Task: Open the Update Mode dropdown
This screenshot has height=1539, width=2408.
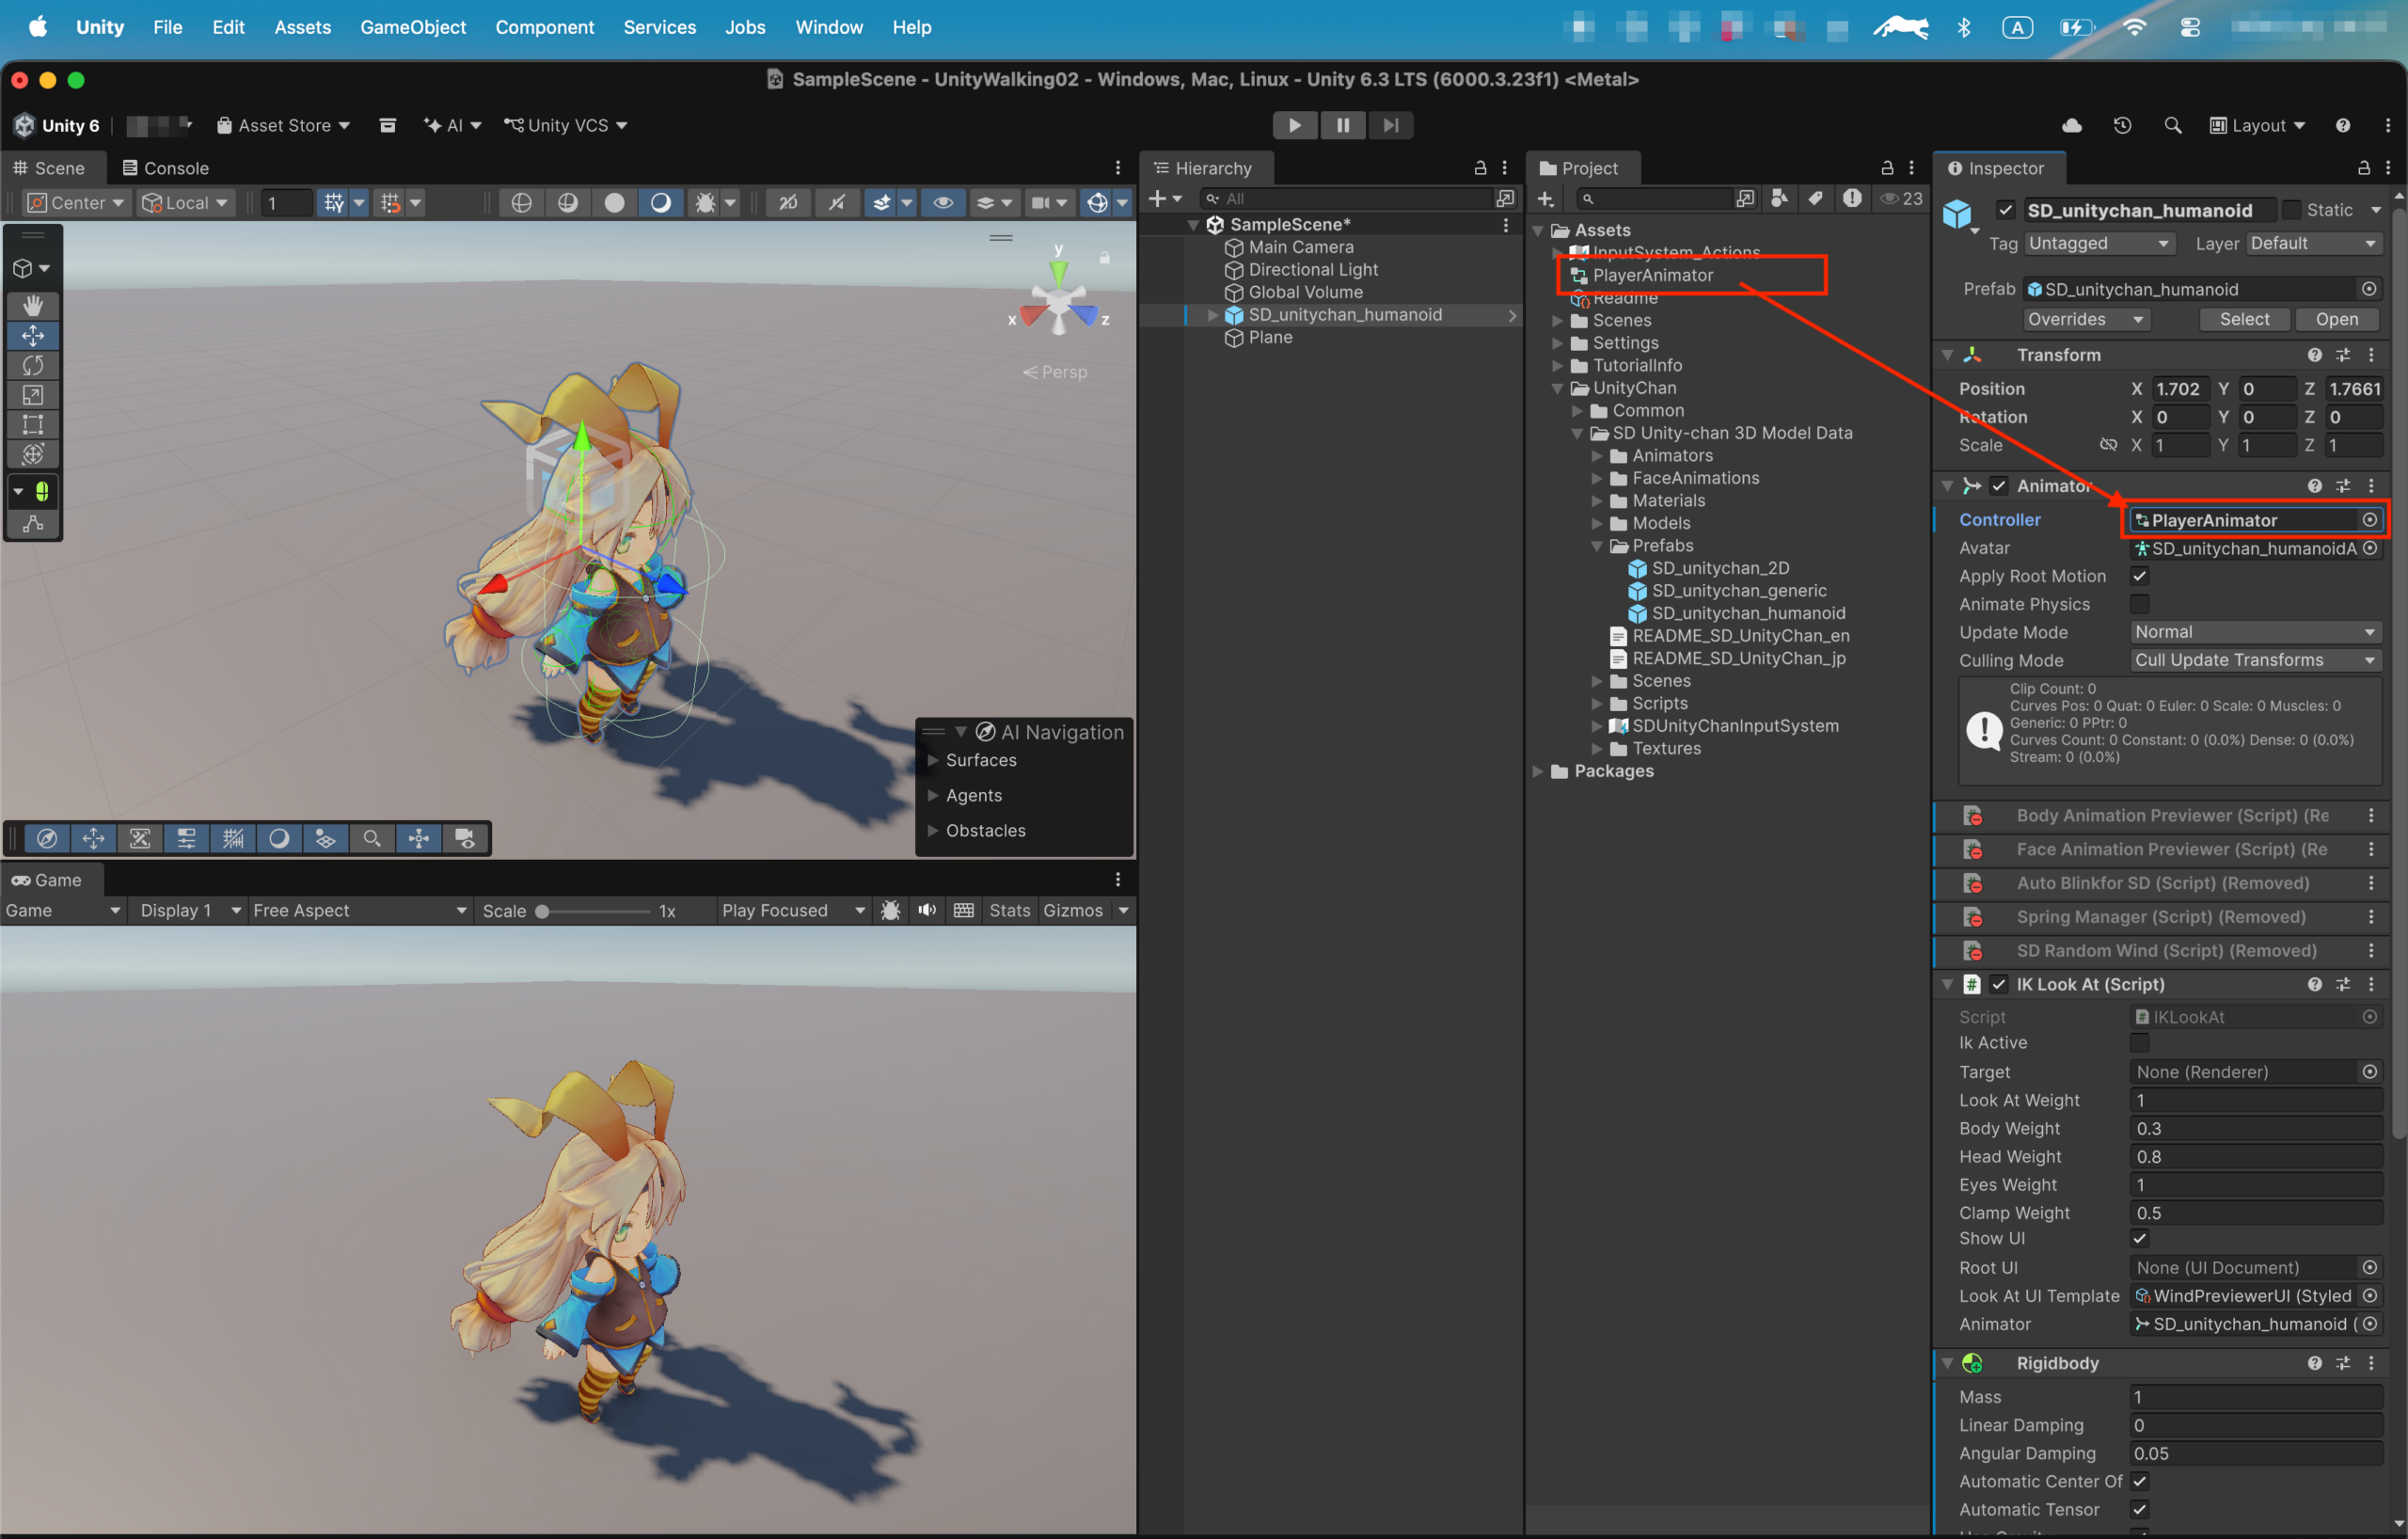Action: pos(2255,632)
